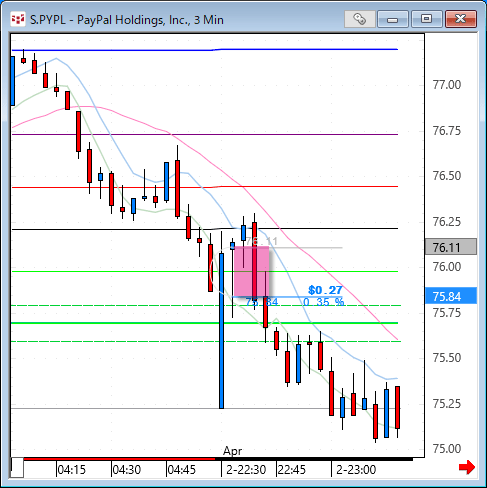Click the CQG chart icon in title bar
This screenshot has height=488, width=487.
tap(18, 19)
